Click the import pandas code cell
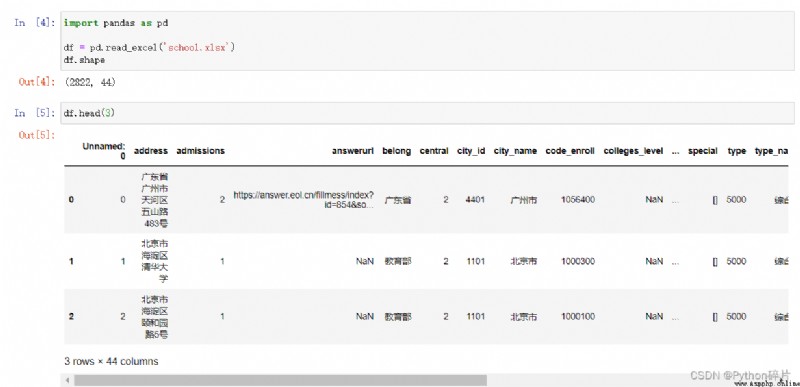800x387 pixels. [x=427, y=41]
